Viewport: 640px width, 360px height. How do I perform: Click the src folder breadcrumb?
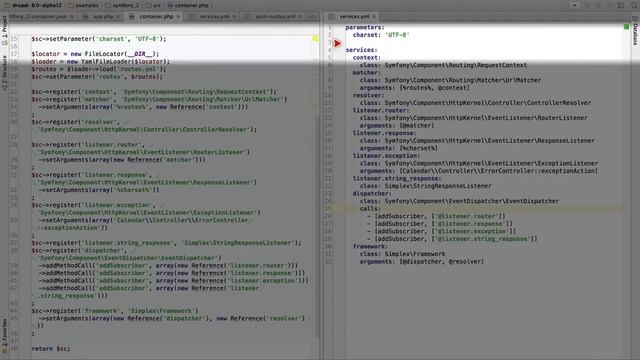[153, 5]
